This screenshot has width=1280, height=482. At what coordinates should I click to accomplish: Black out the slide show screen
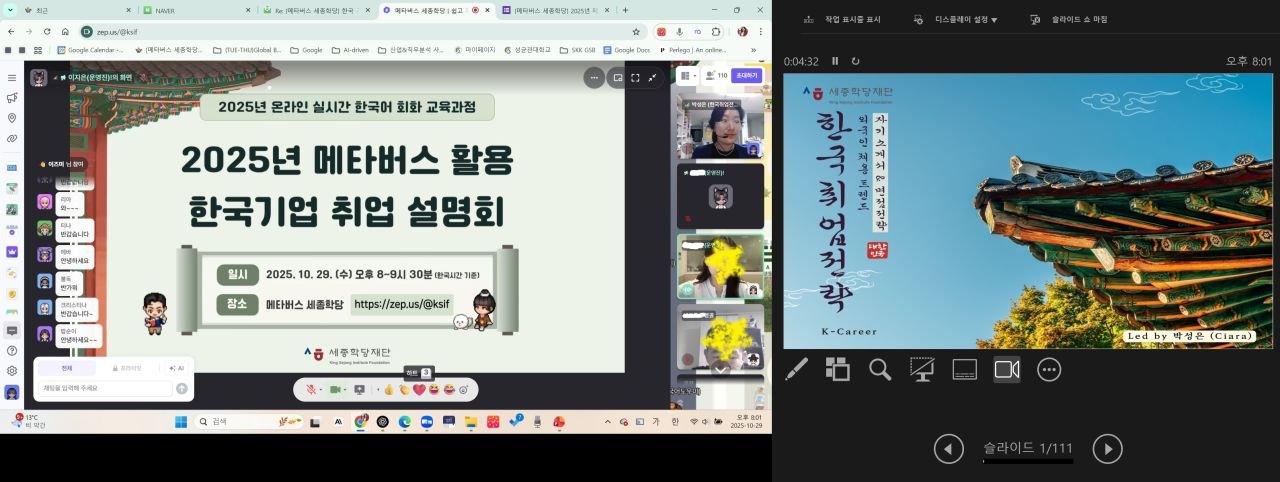point(922,370)
